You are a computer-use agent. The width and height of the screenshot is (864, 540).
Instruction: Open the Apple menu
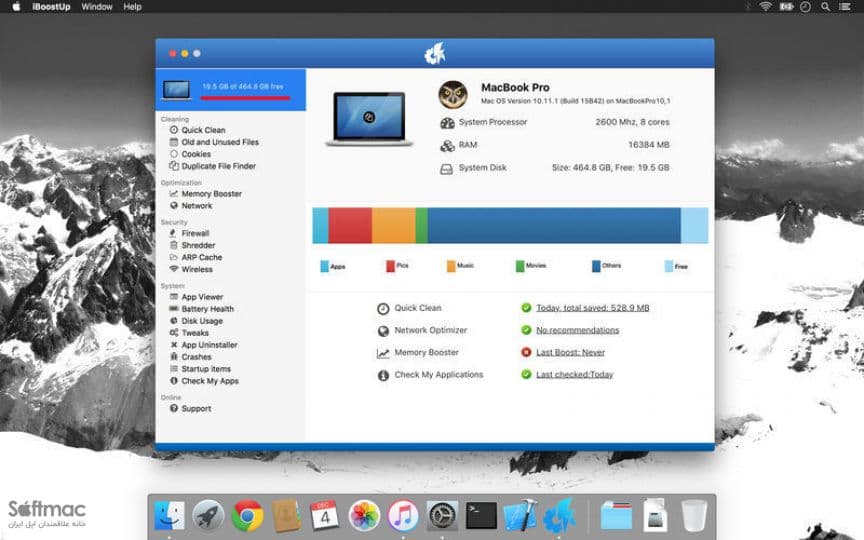tap(16, 7)
